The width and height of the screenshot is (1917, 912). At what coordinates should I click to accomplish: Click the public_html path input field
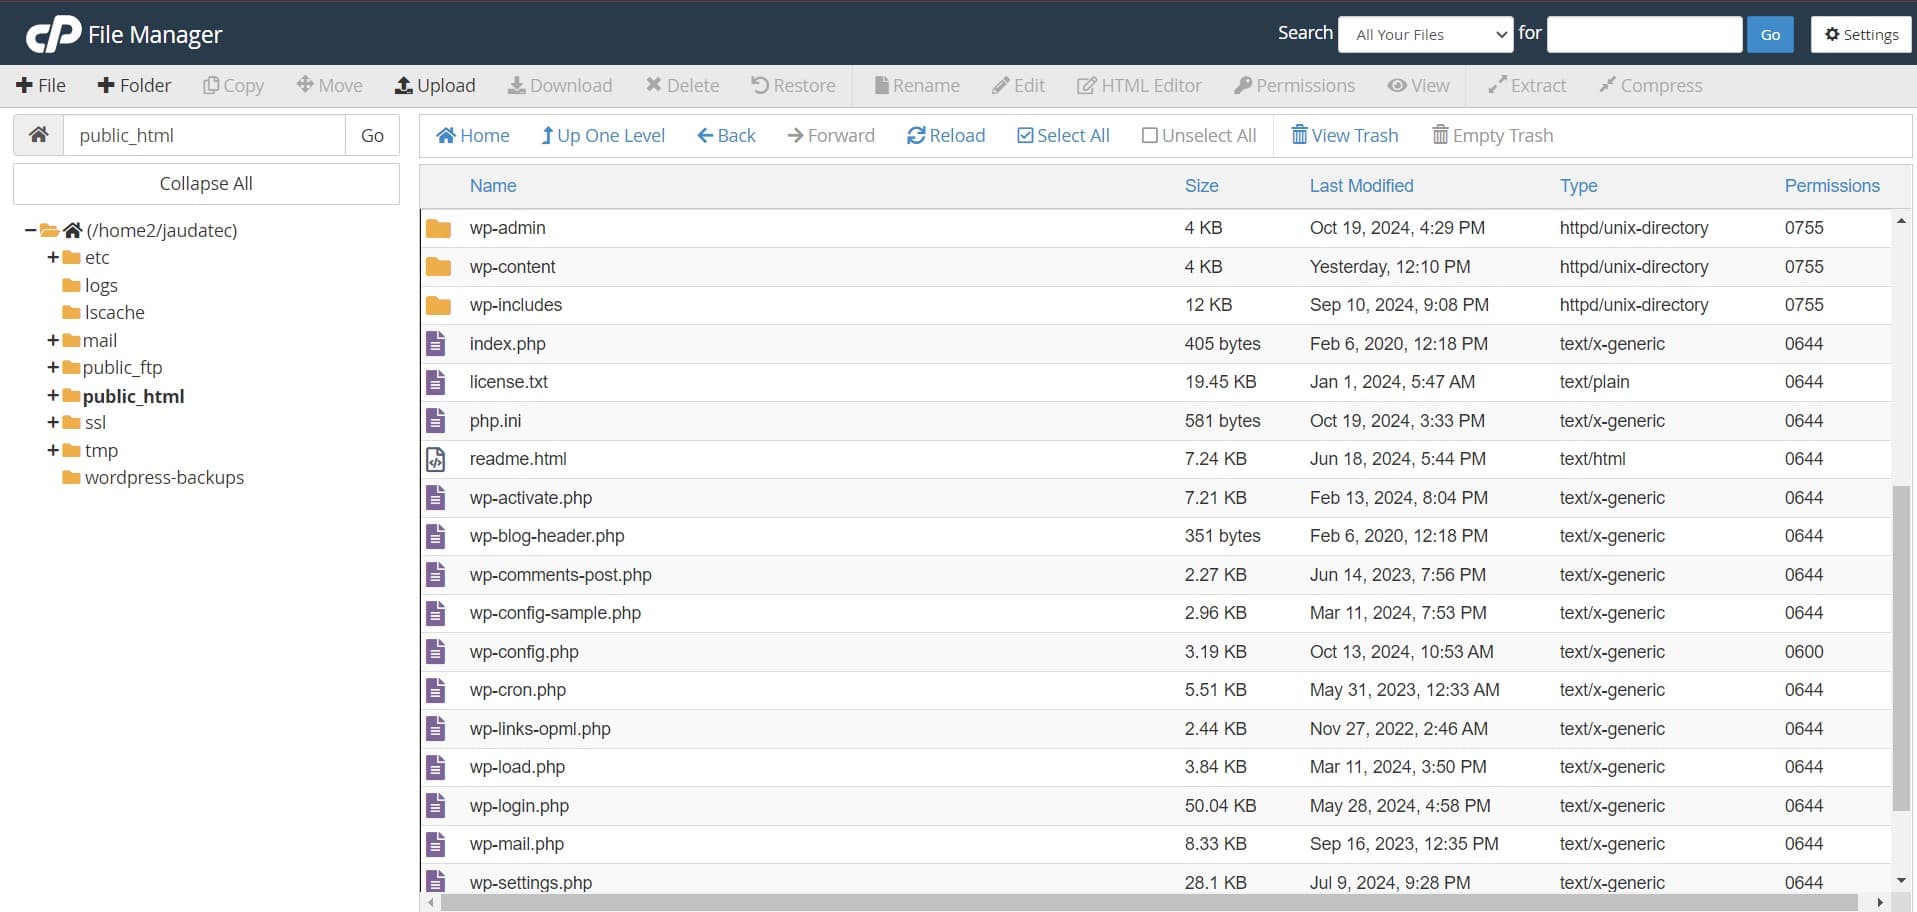click(204, 135)
